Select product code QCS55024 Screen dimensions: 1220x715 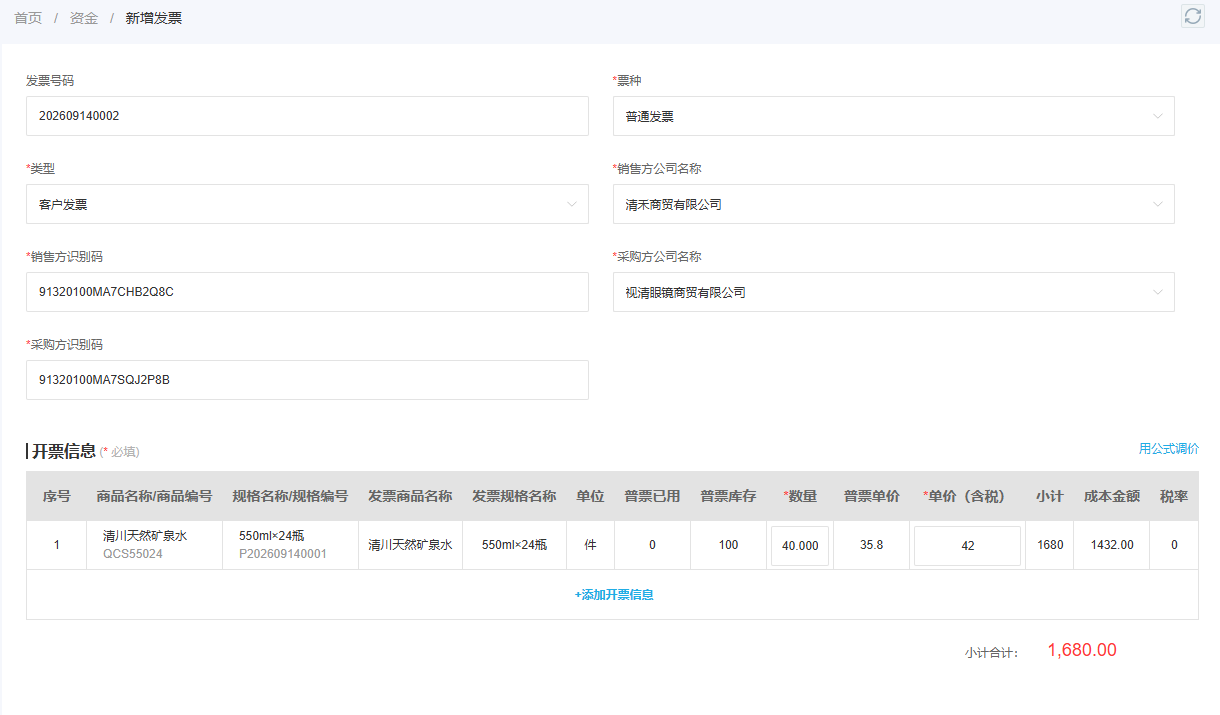tap(133, 553)
